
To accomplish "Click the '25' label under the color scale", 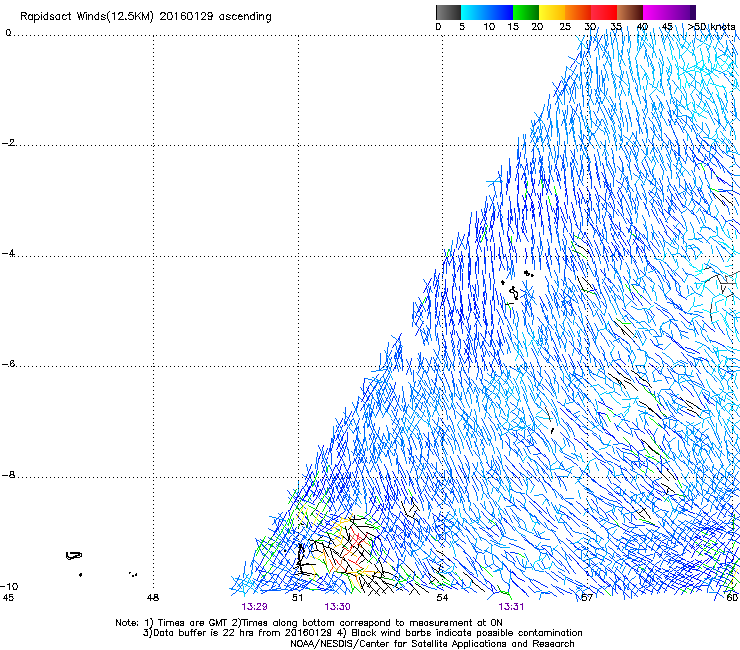I will pos(565,27).
